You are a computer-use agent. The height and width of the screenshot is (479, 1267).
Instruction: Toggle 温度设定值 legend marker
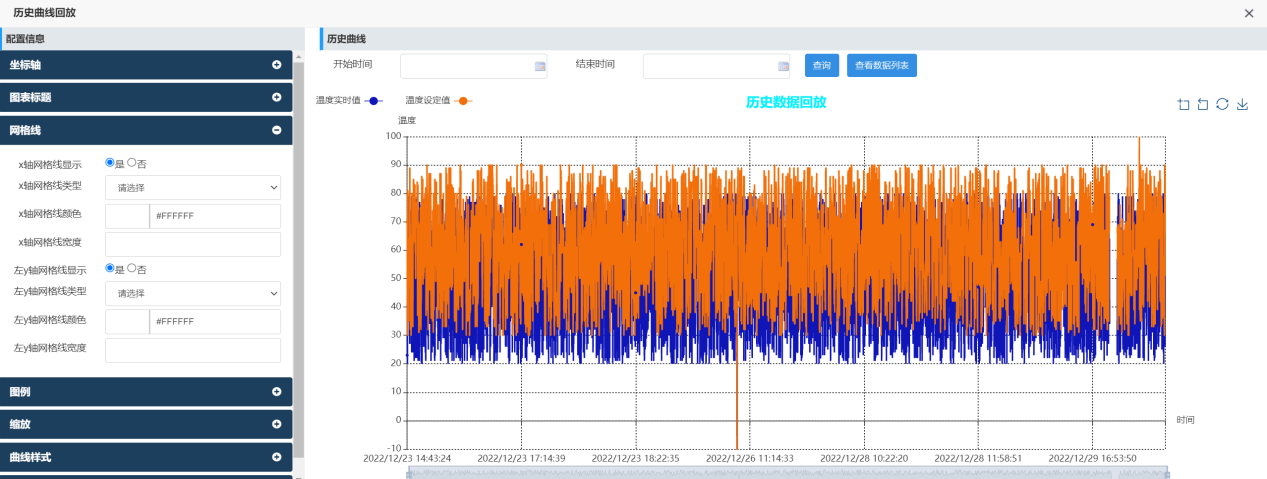463,101
